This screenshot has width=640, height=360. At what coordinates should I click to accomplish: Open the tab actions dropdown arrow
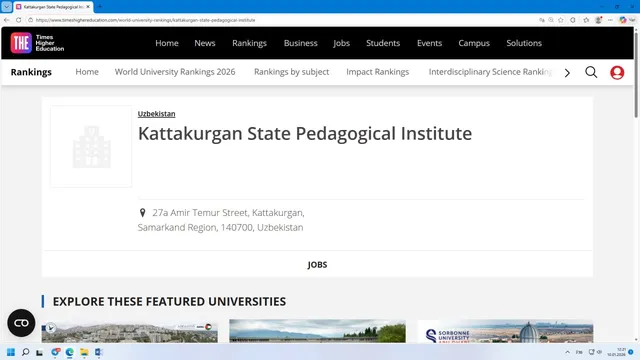pyautogui.click(x=7, y=7)
